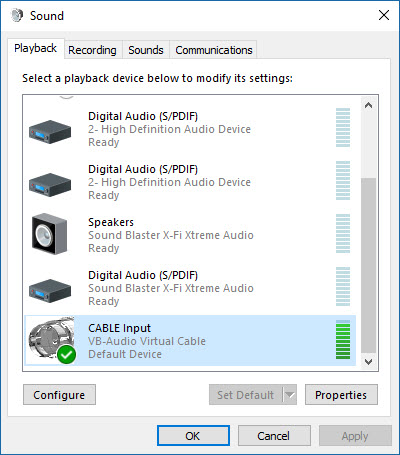Click the Sound speaker icon in title bar
This screenshot has width=400, height=455.
pyautogui.click(x=17, y=15)
